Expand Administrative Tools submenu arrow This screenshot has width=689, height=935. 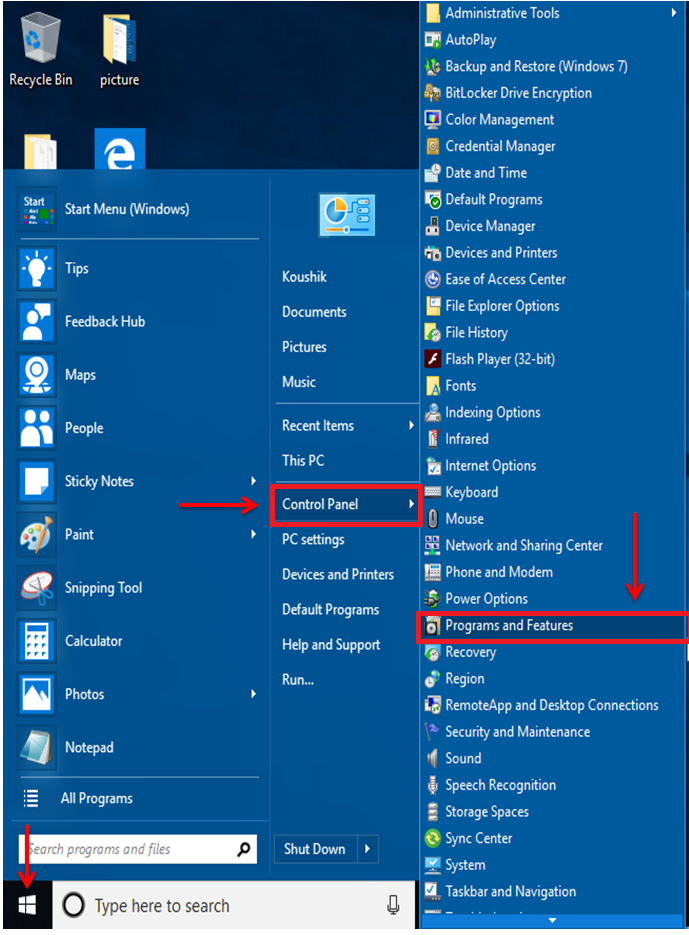[673, 13]
